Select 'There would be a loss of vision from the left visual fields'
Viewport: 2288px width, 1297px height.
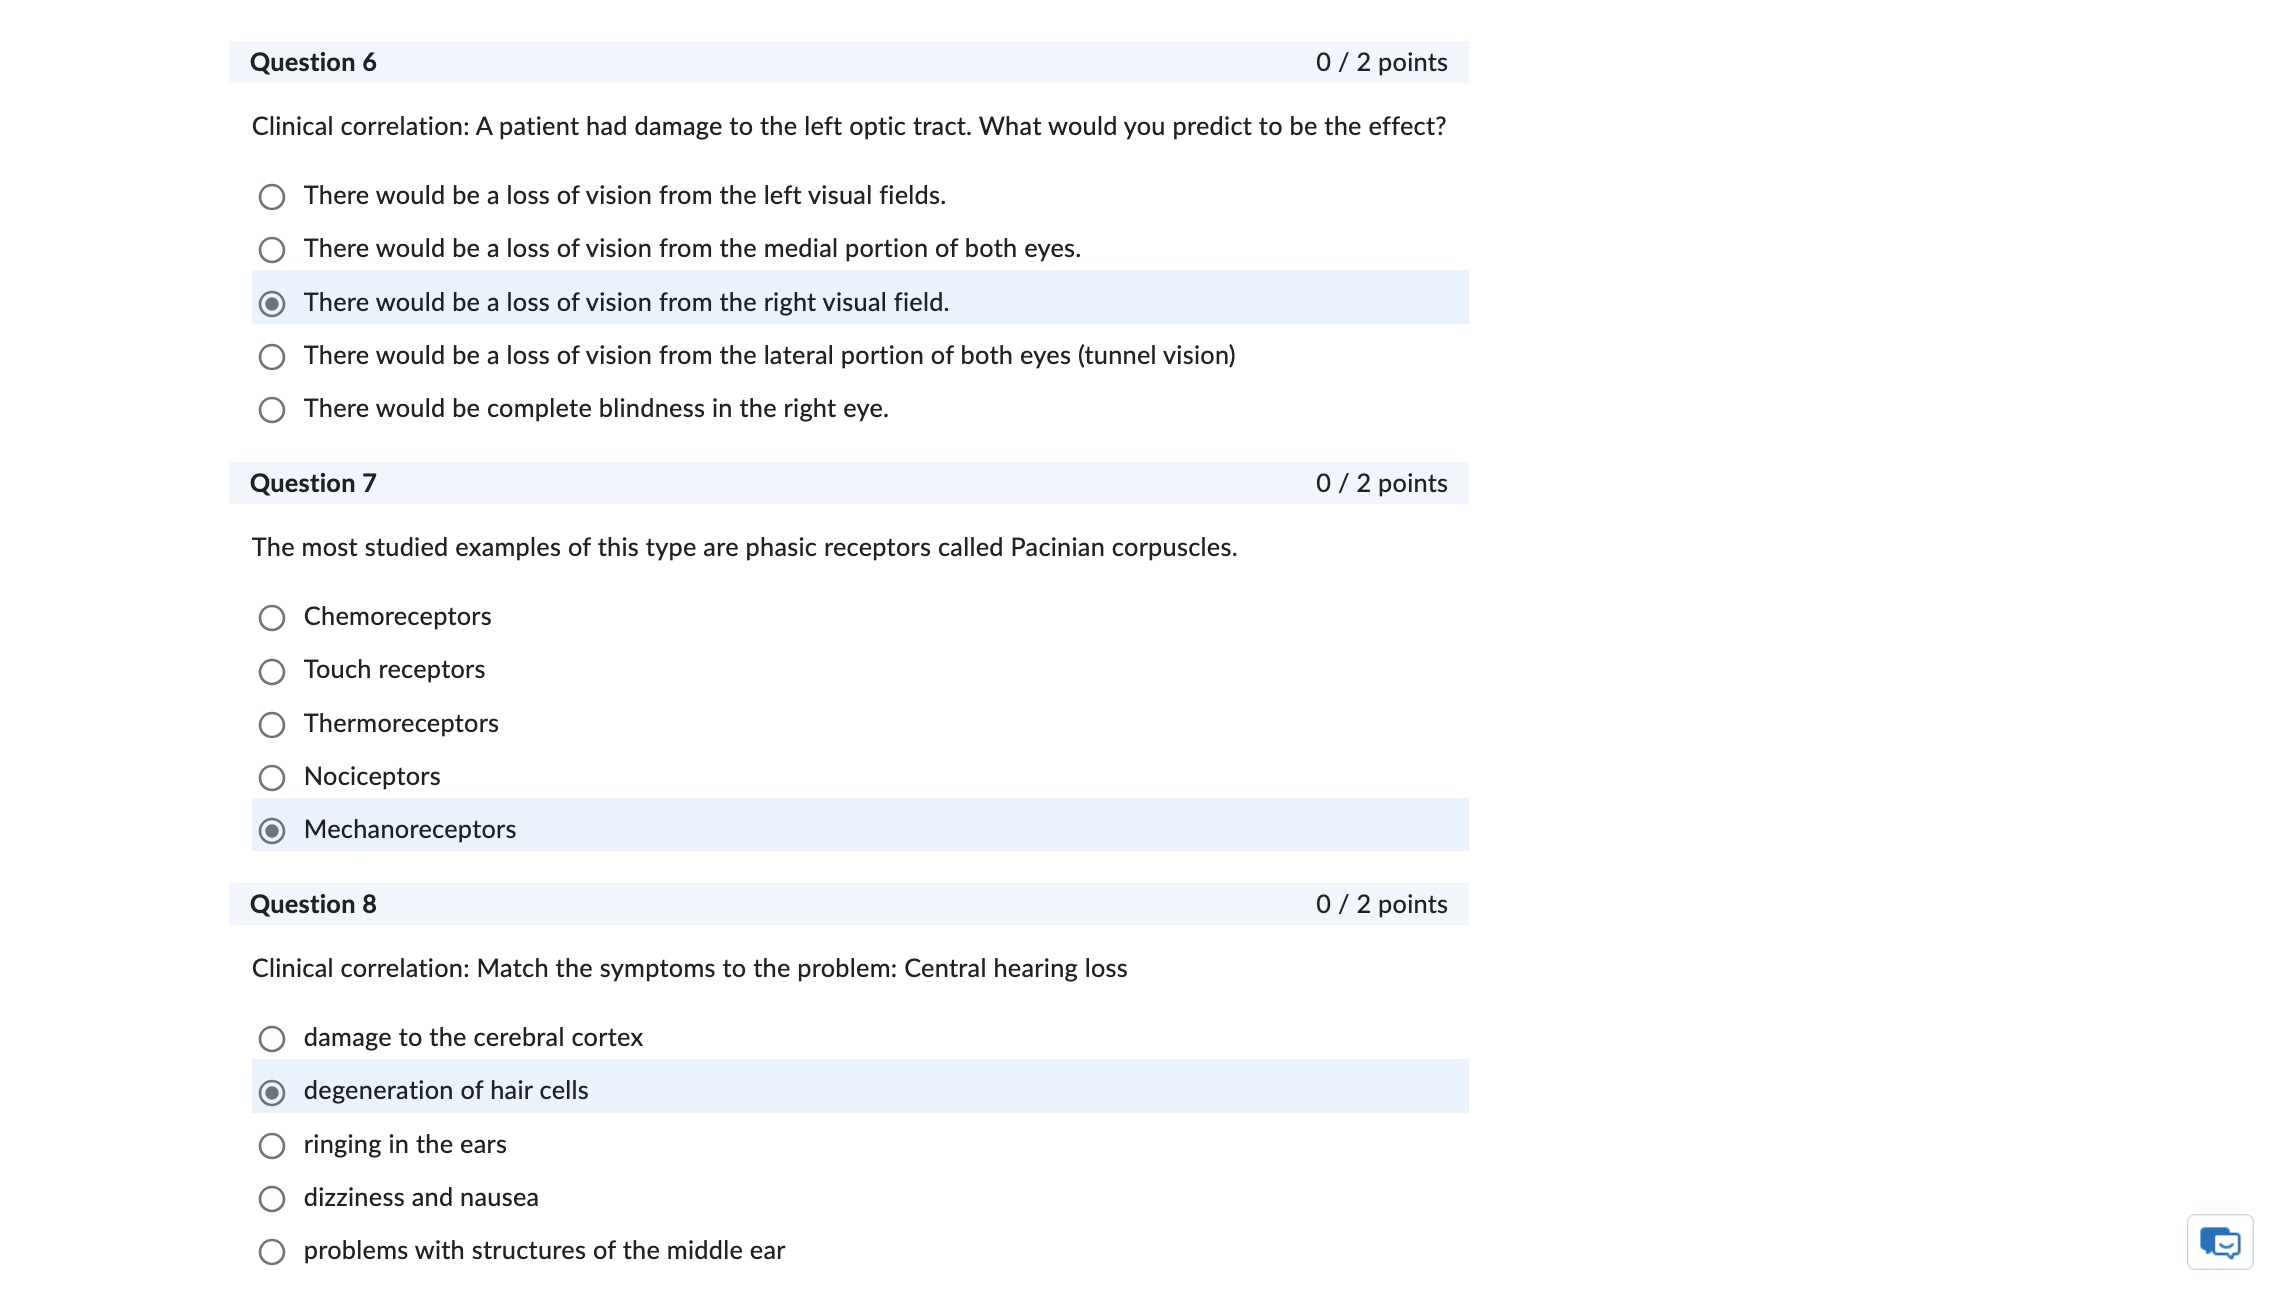coord(271,197)
